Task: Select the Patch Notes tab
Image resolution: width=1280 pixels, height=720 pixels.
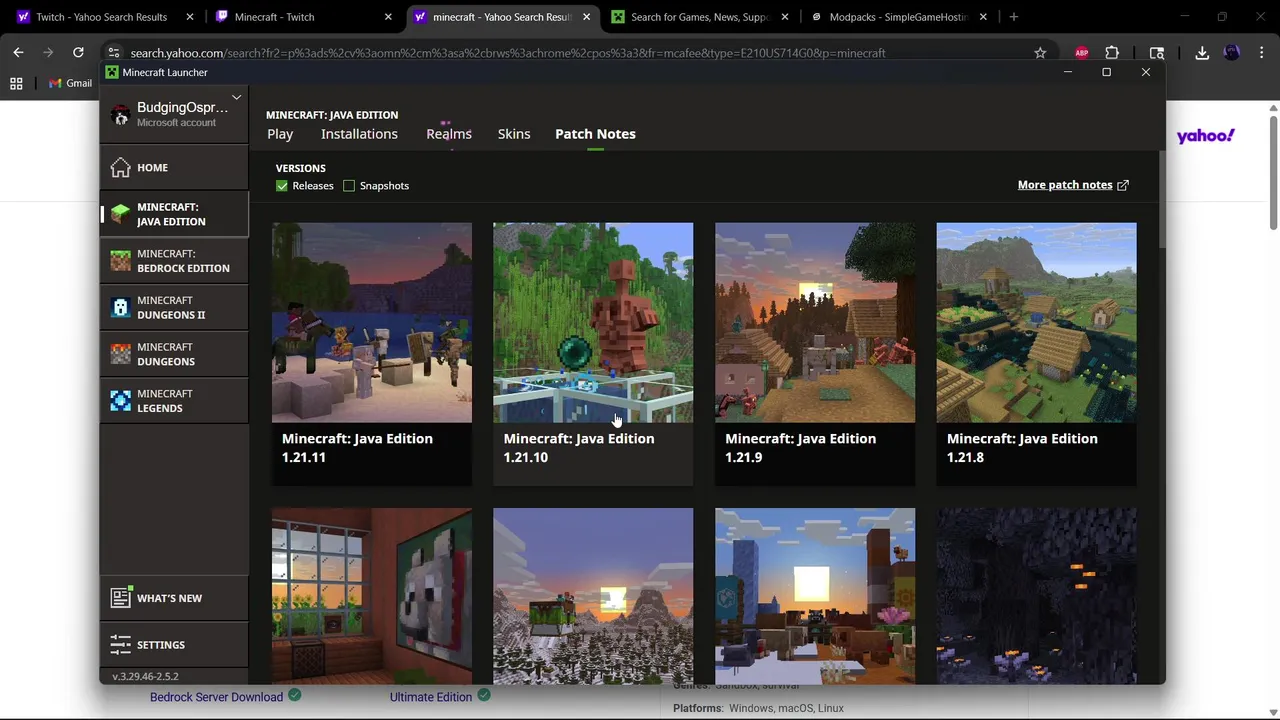Action: point(595,134)
